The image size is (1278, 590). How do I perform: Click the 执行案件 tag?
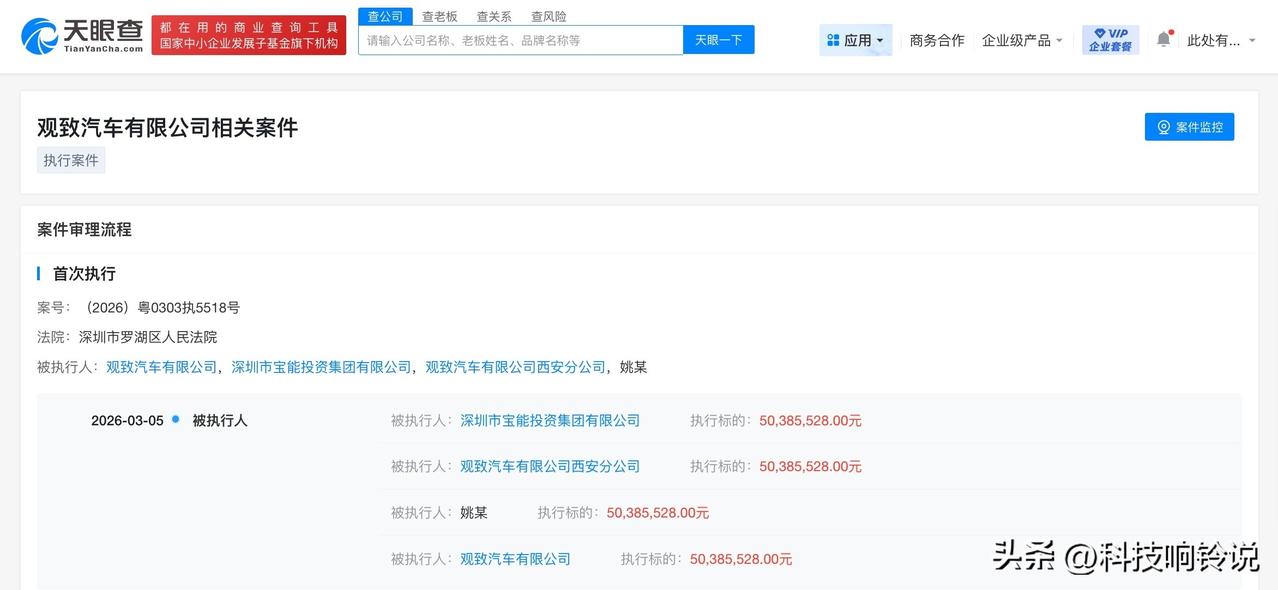[71, 160]
